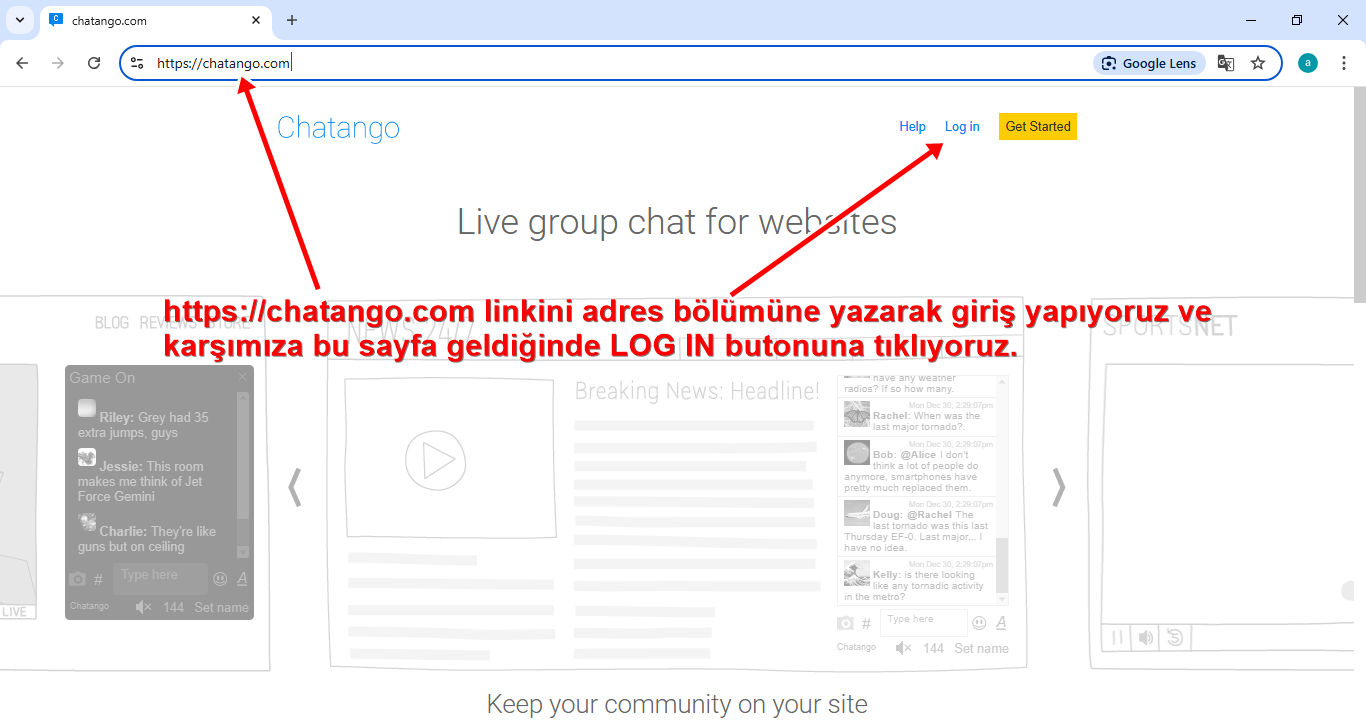Click Chatango label under news chat
This screenshot has height=728, width=1366.
[x=856, y=647]
